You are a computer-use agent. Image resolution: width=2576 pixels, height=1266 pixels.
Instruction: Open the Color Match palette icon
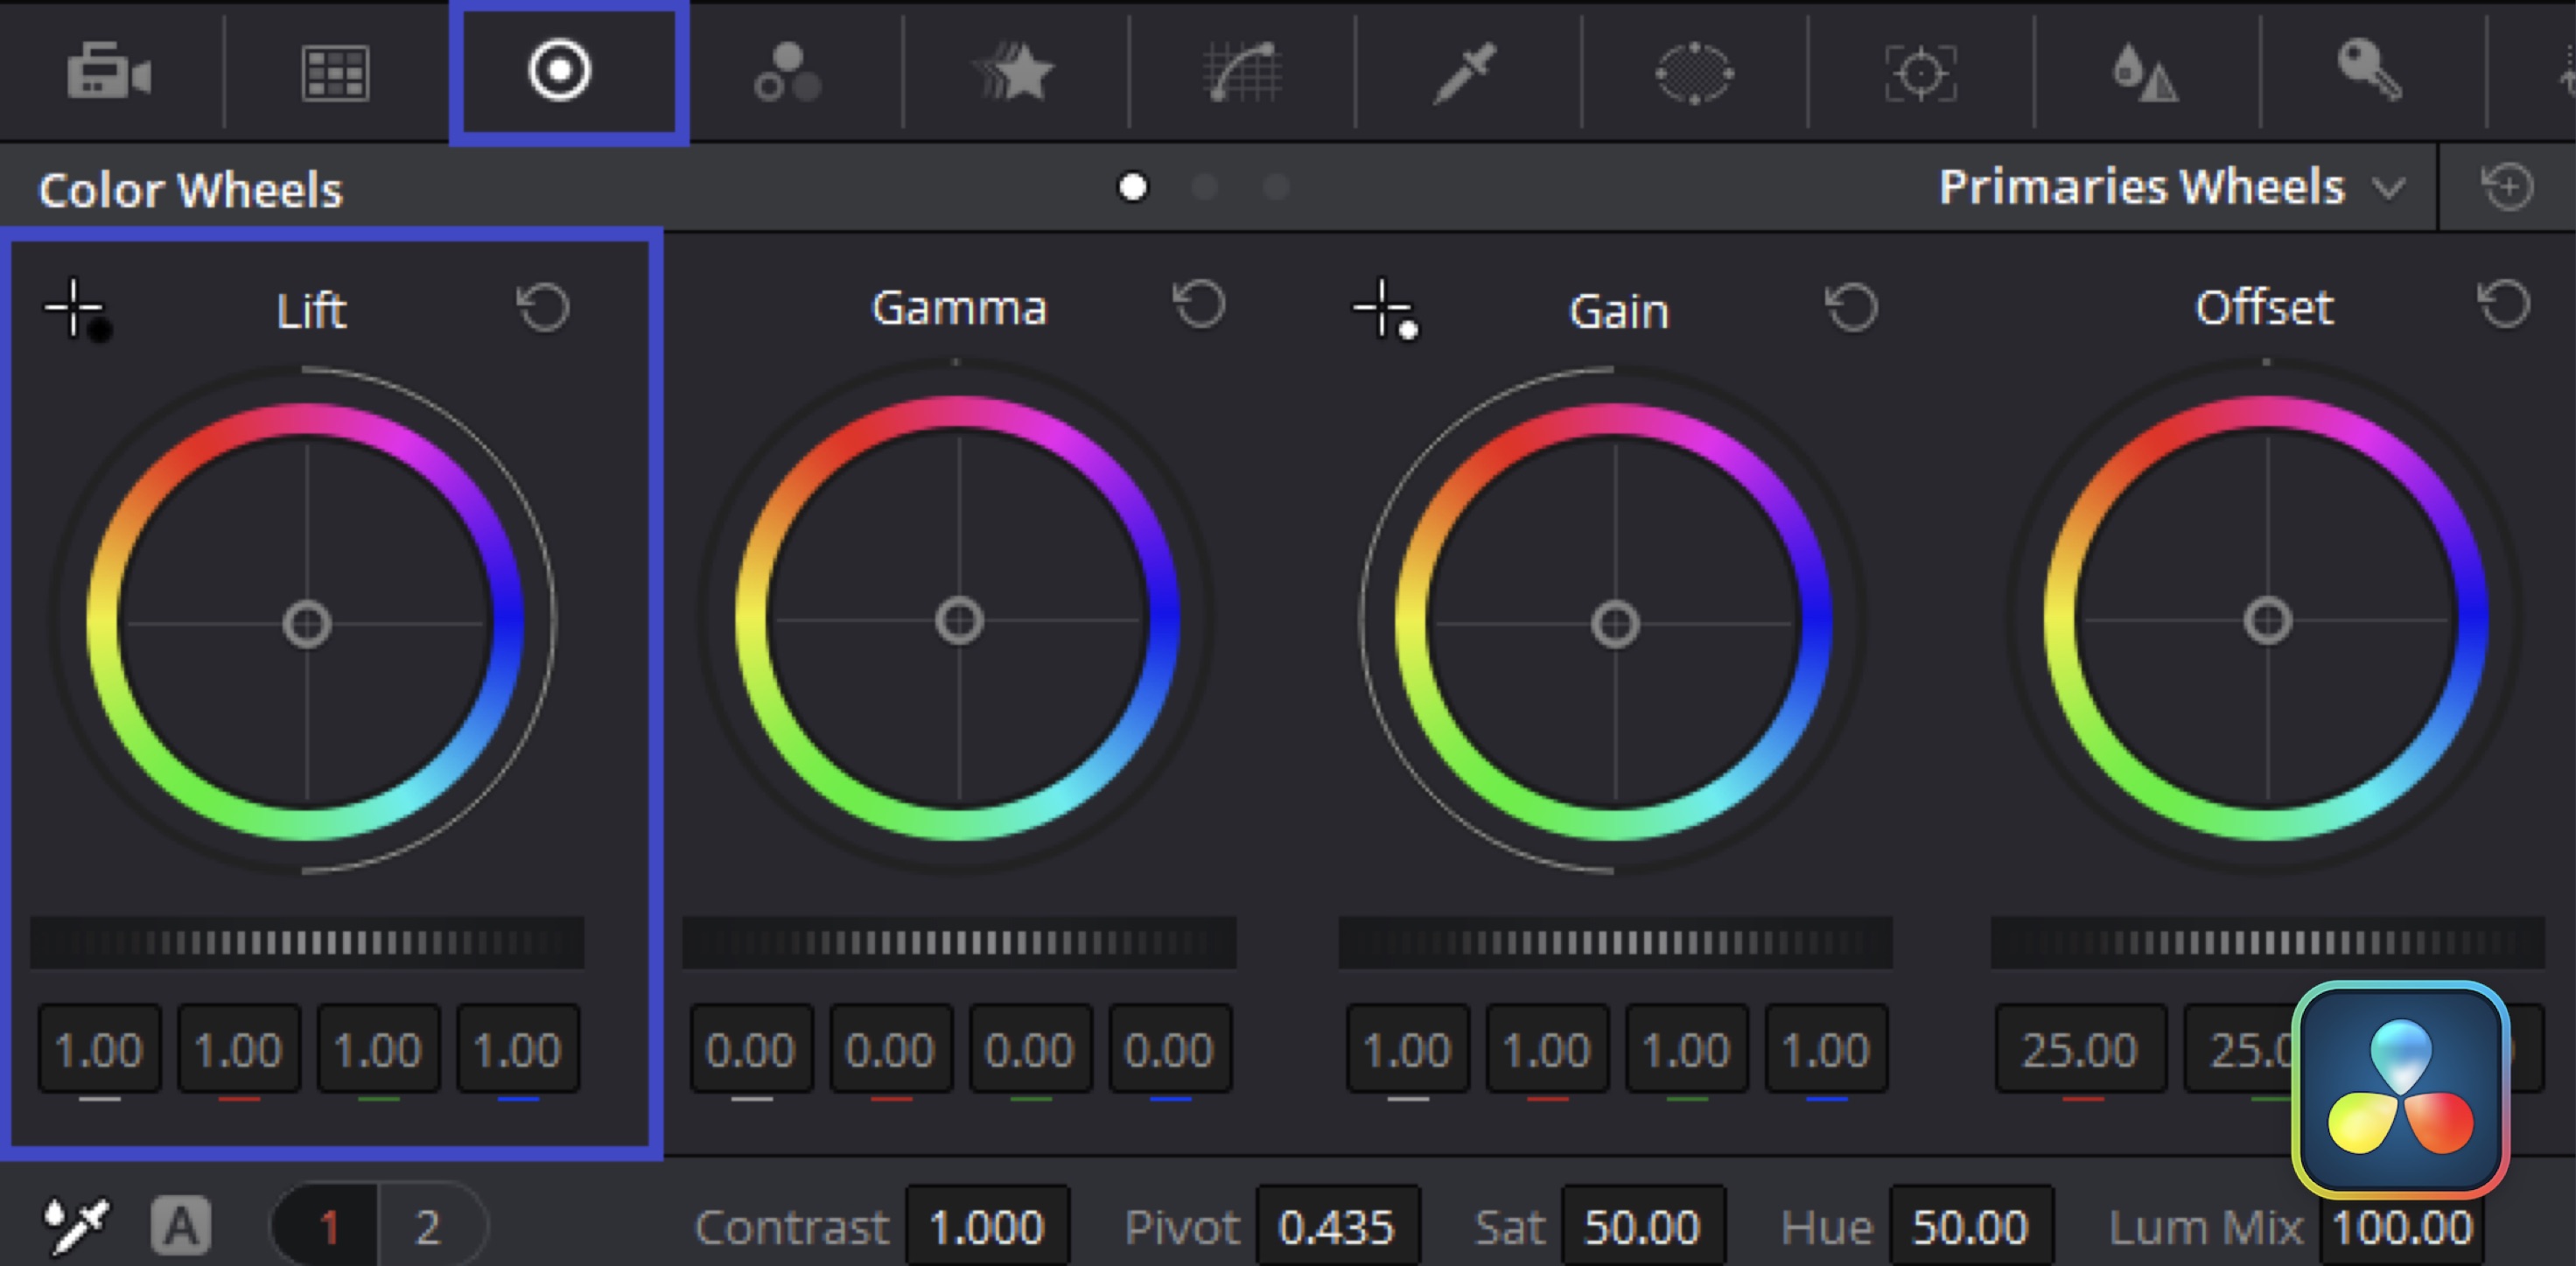[x=335, y=72]
